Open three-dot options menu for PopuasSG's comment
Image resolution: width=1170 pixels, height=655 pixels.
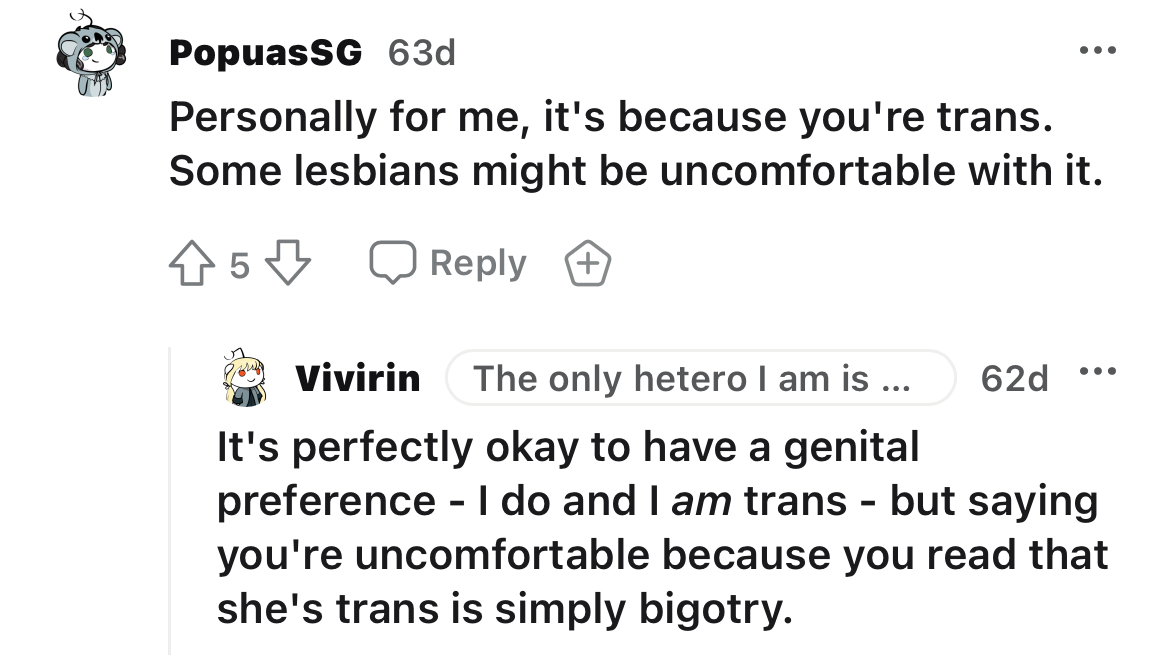tap(1098, 51)
